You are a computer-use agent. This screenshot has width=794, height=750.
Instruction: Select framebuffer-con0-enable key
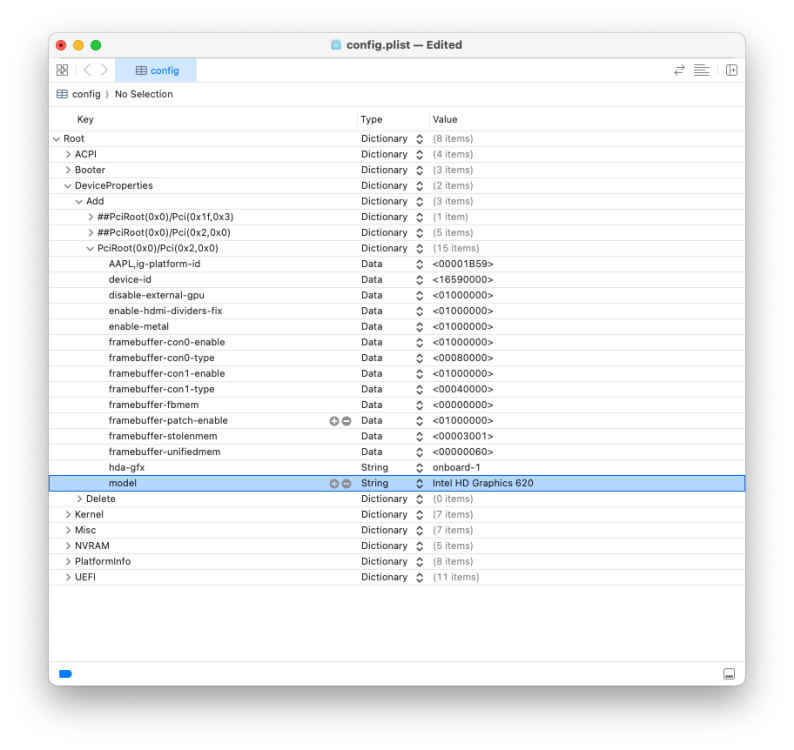tap(167, 342)
